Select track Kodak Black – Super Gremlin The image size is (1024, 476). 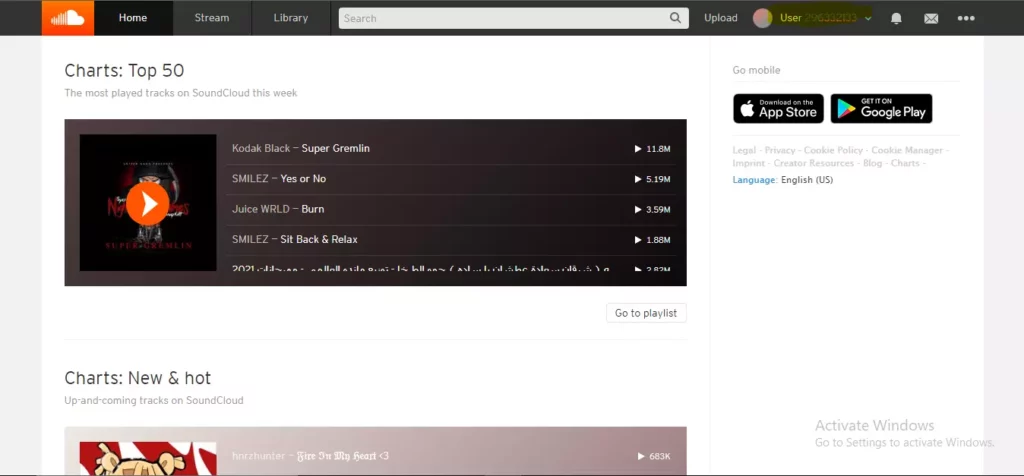pyautogui.click(x=300, y=148)
